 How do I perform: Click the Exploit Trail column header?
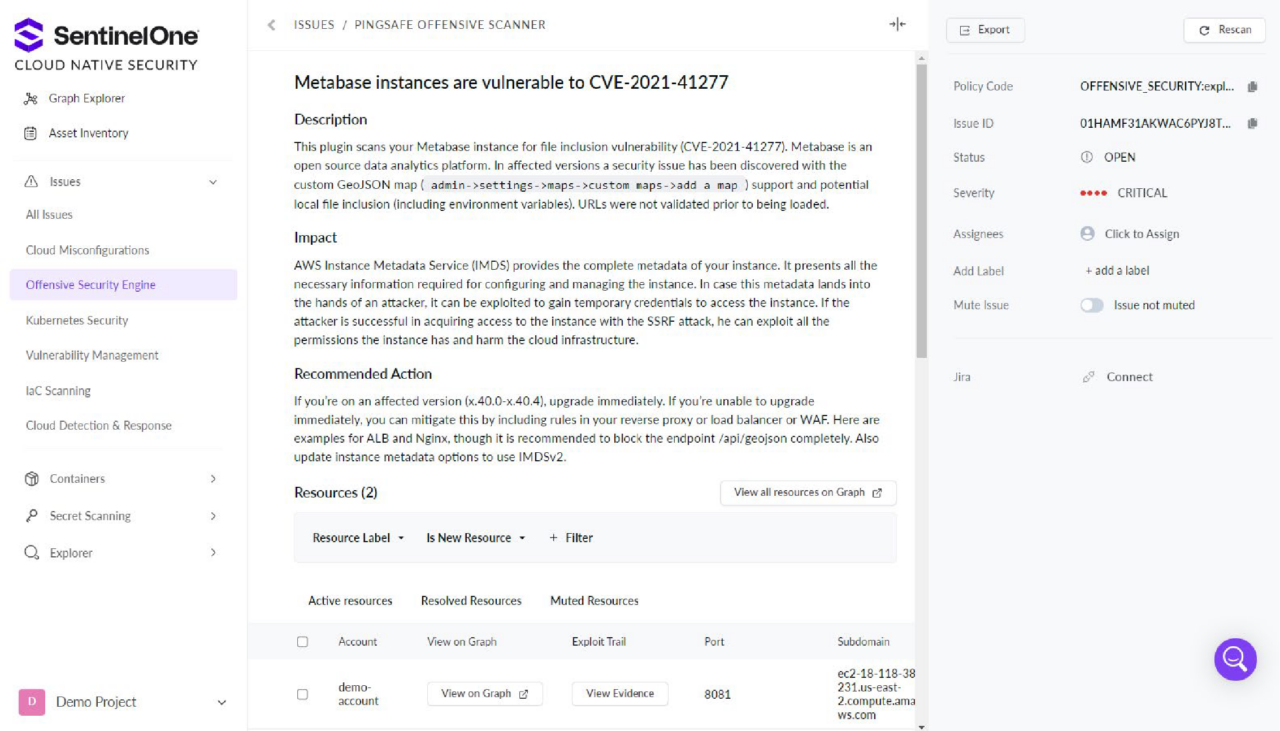point(599,642)
